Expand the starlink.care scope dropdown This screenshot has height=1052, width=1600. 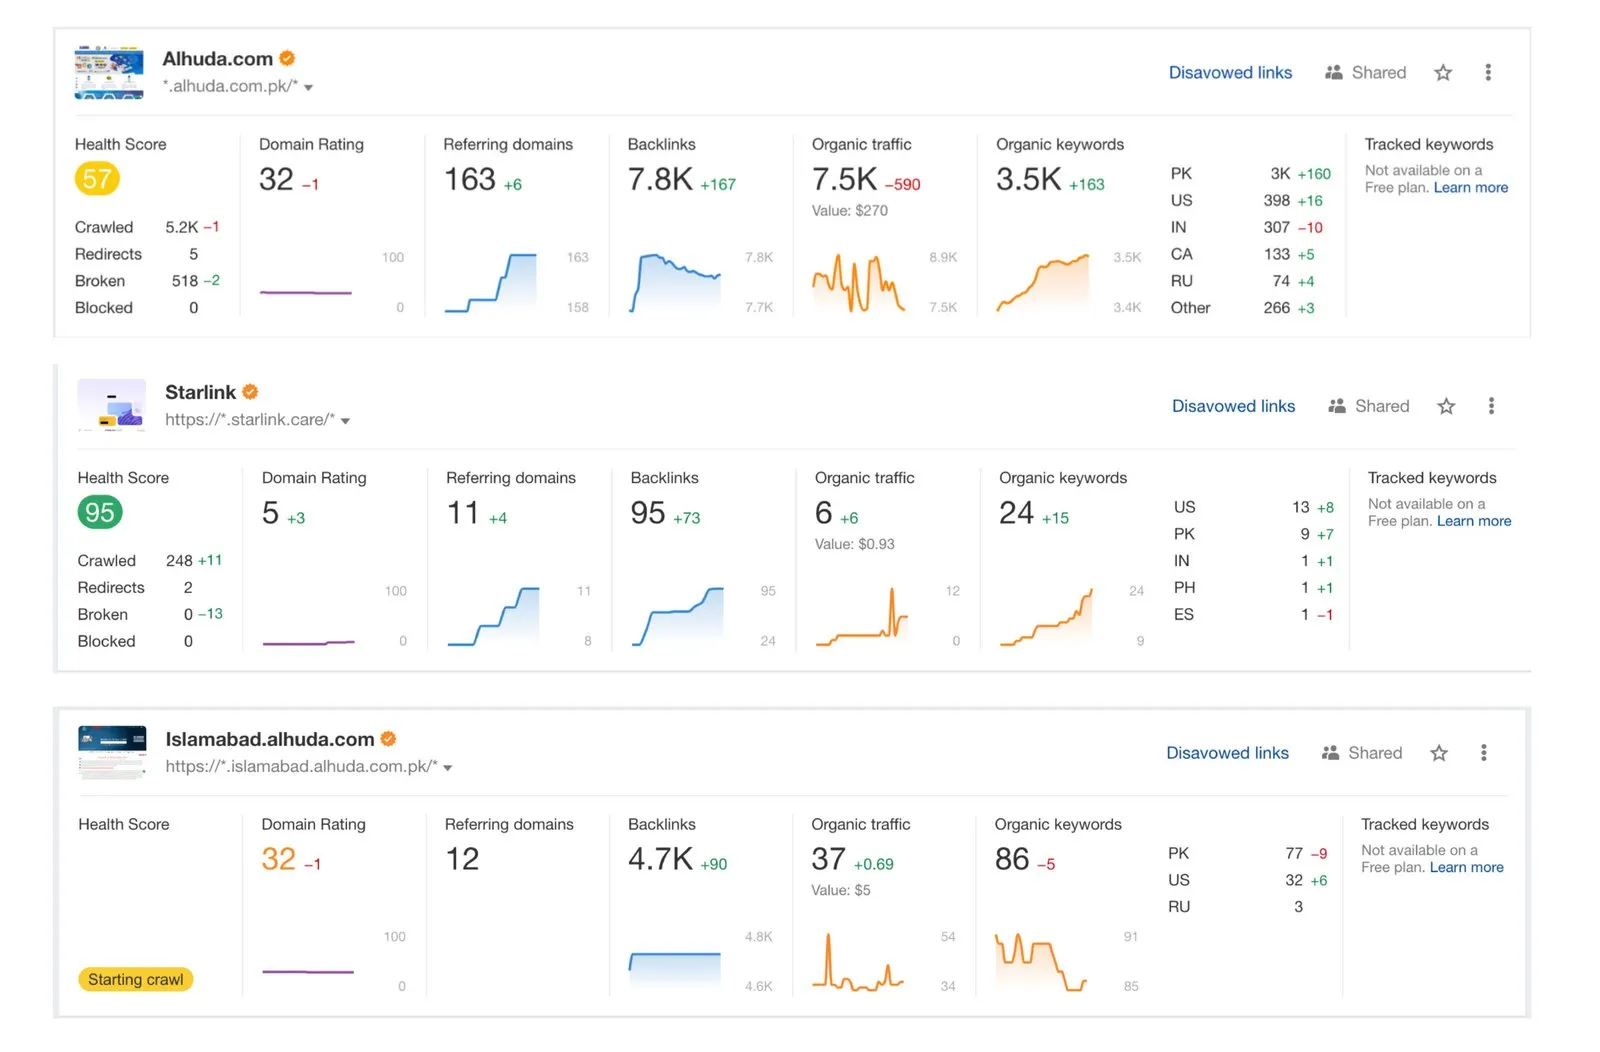coord(345,421)
